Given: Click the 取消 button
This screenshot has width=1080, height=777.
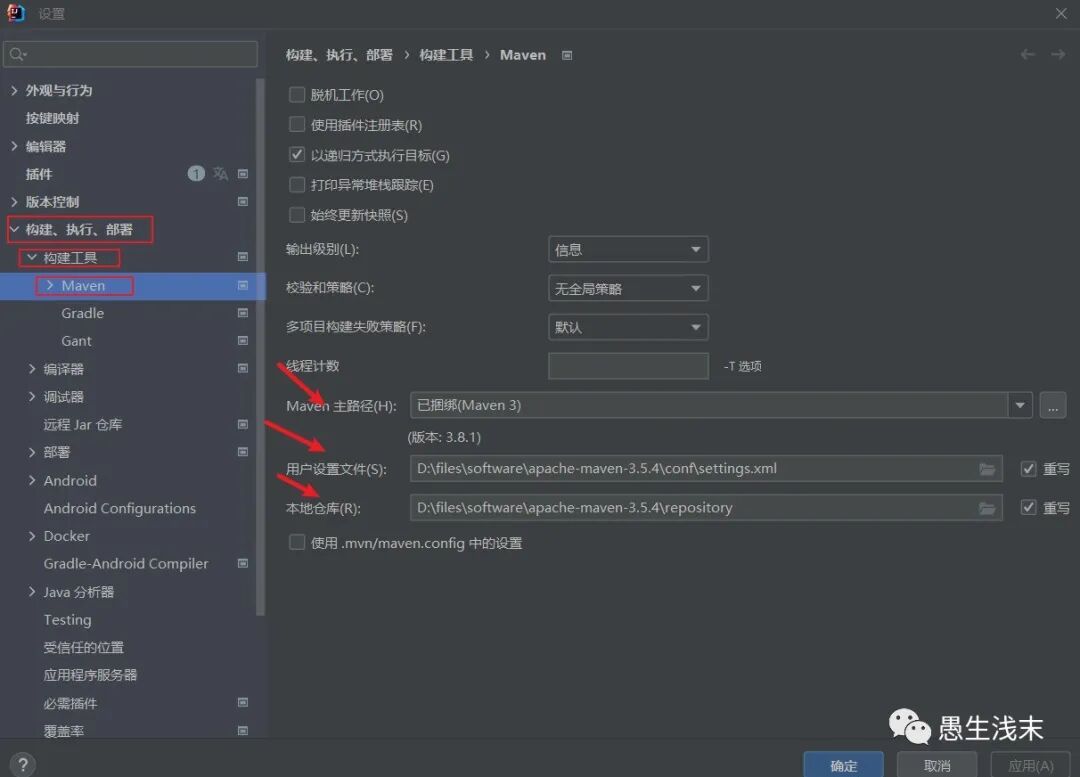Looking at the screenshot, I should click(x=937, y=765).
